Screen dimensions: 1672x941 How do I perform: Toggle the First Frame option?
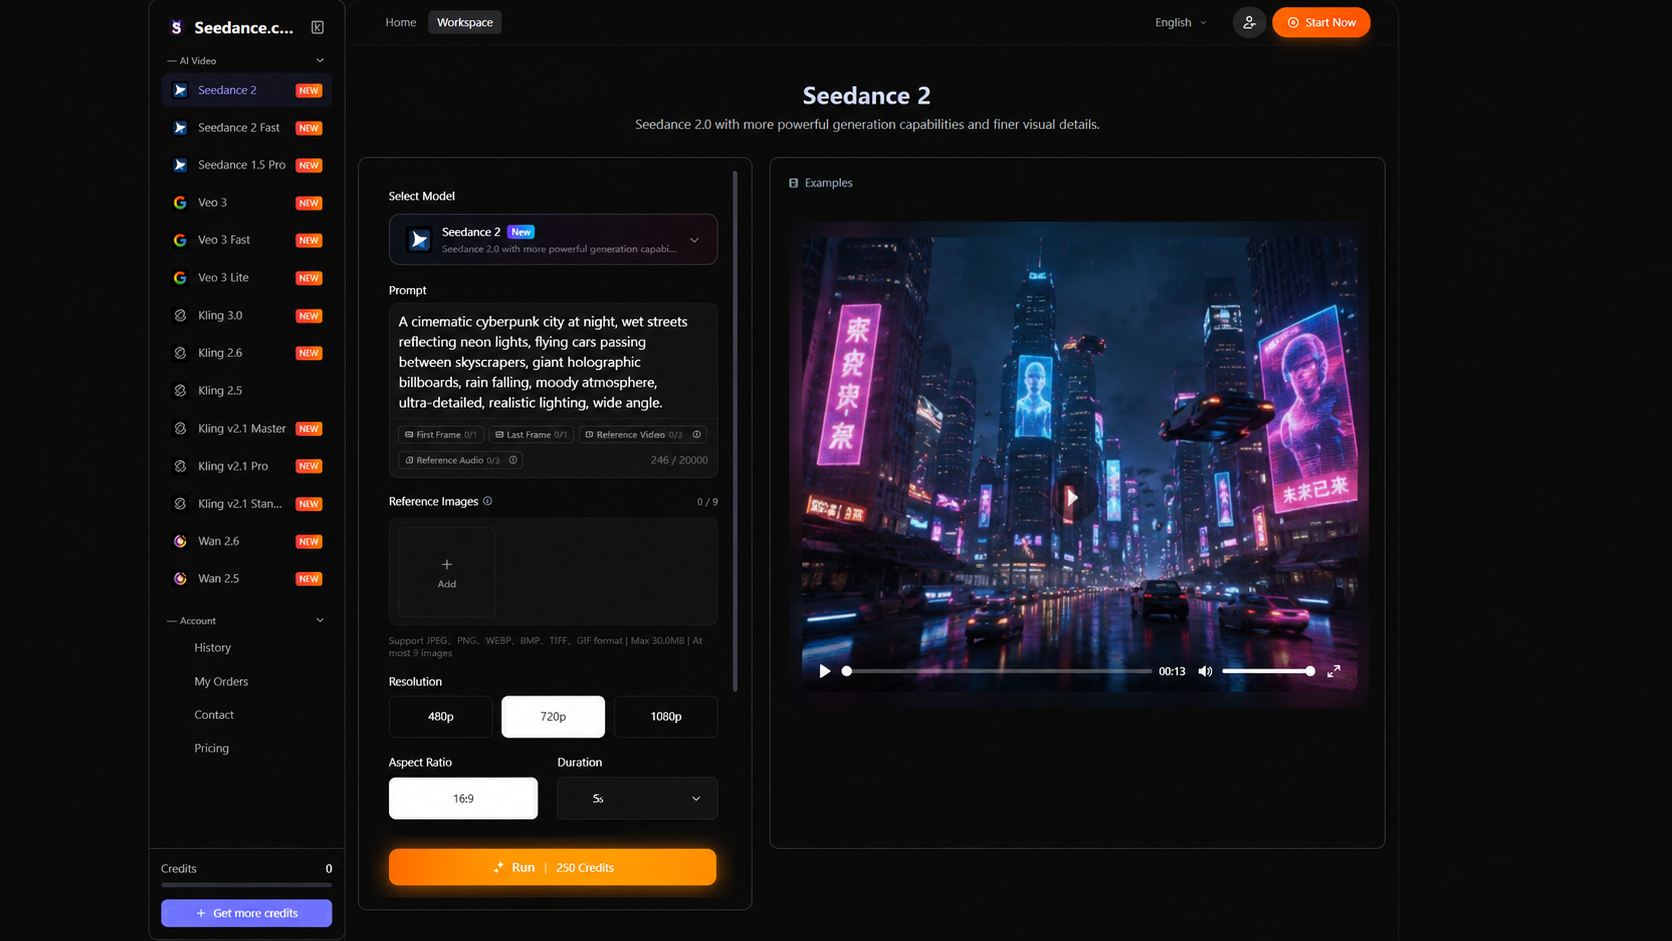click(x=441, y=434)
